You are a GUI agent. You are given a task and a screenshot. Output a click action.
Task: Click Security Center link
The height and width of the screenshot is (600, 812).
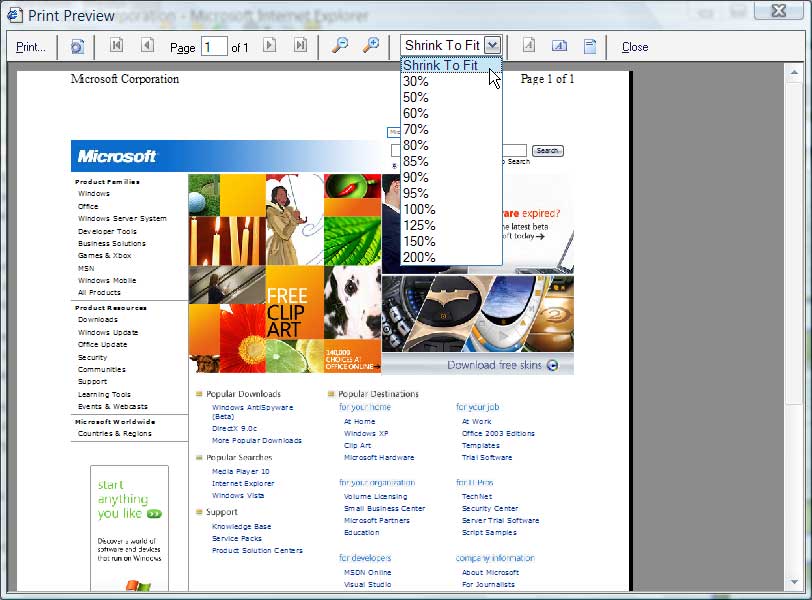490,508
